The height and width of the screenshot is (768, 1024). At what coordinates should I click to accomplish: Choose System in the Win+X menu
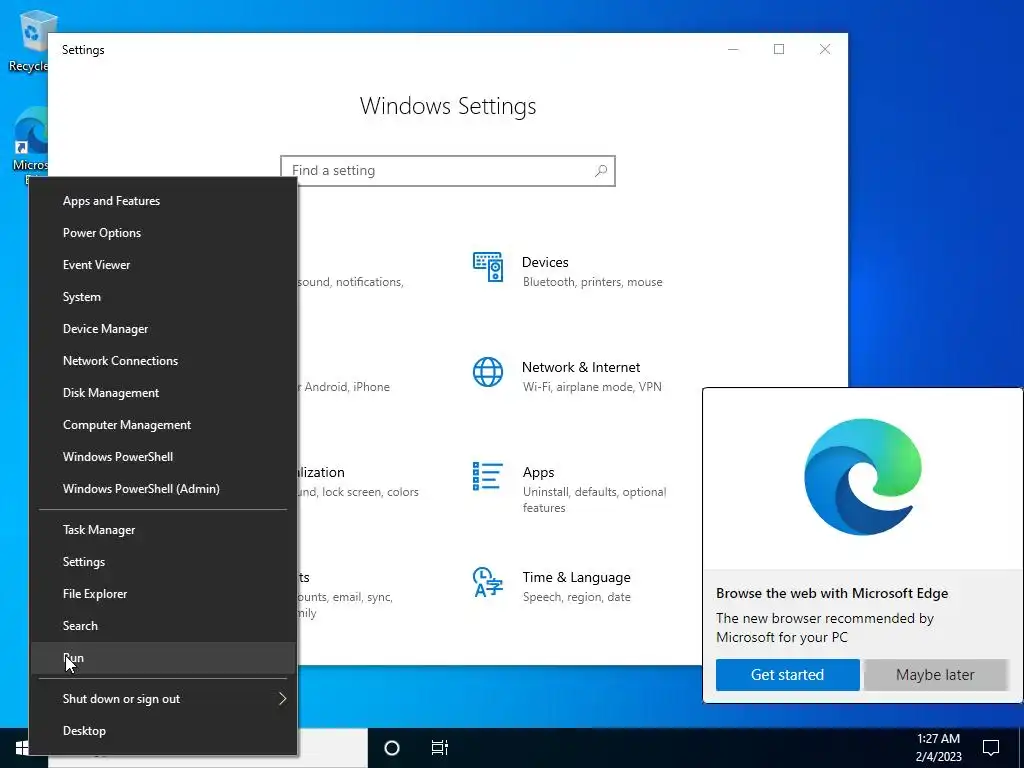click(163, 296)
